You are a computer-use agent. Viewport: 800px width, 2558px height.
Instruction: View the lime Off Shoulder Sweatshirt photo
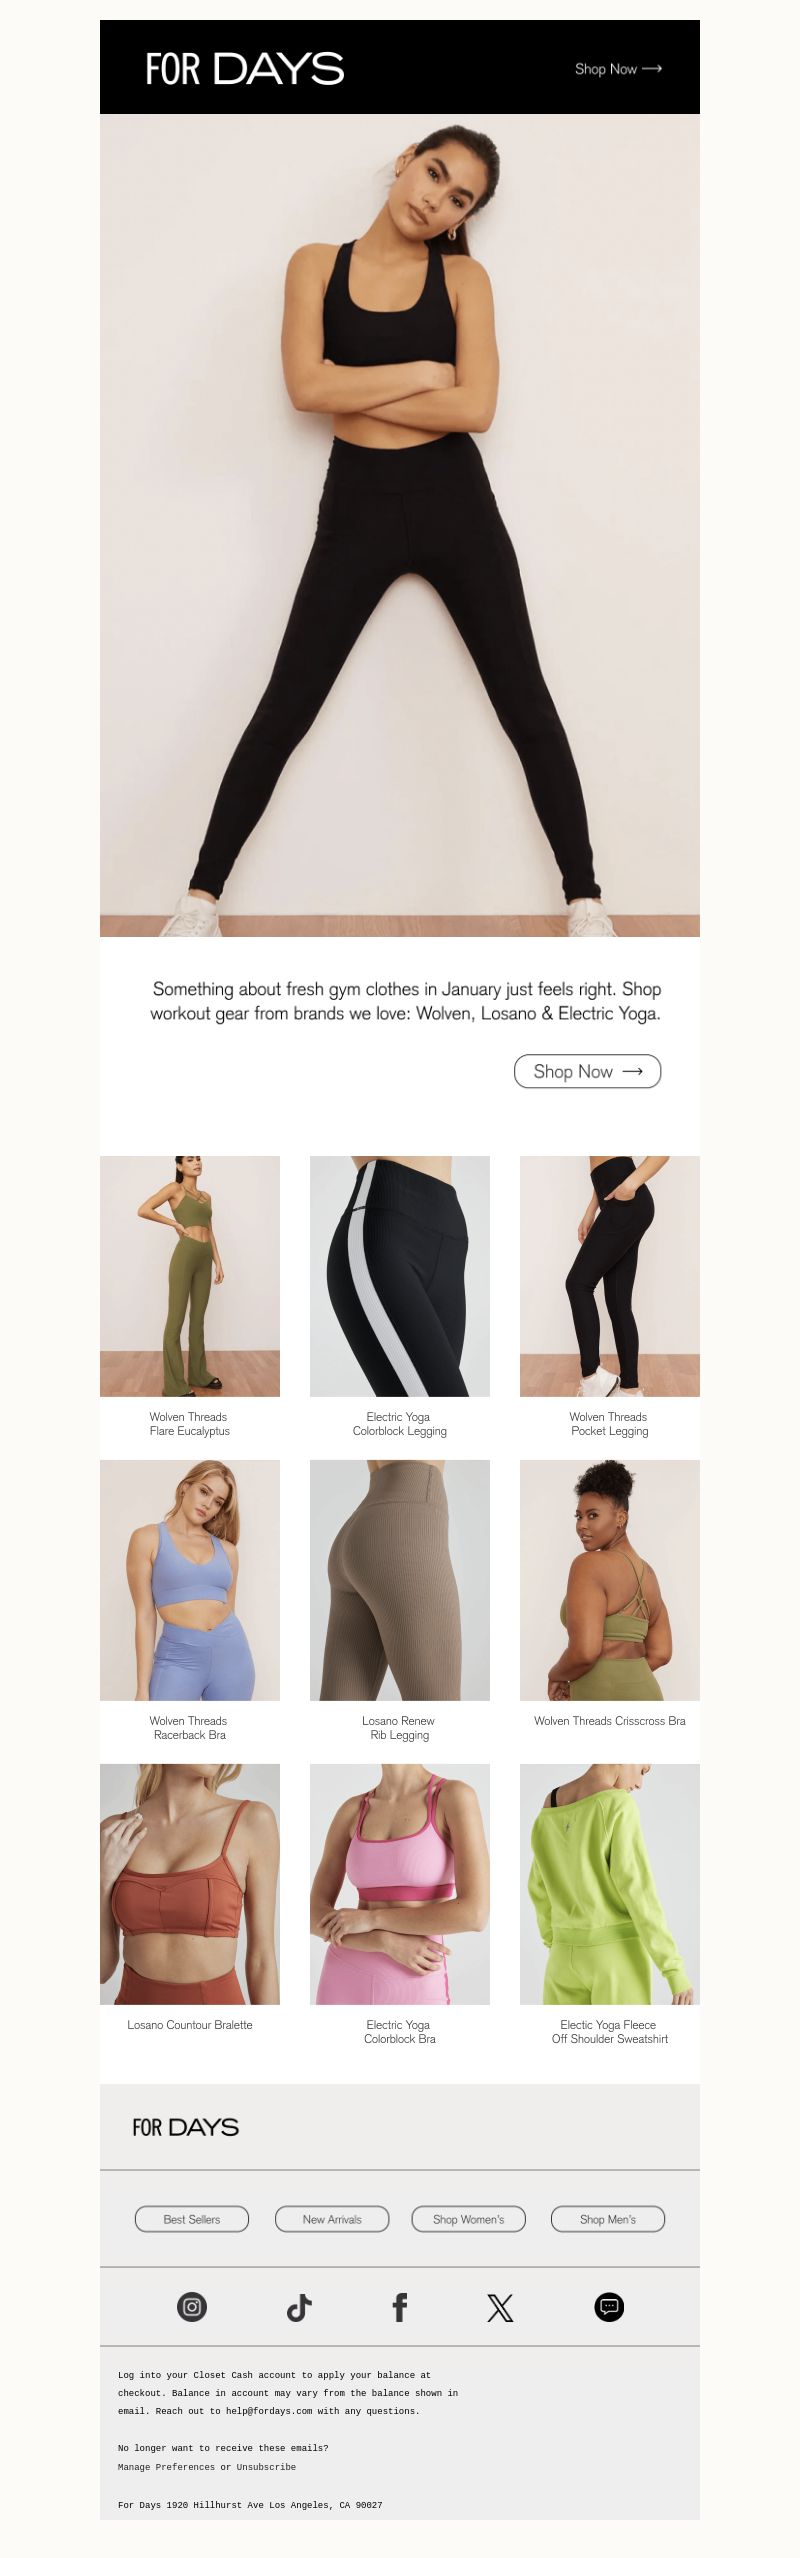coord(610,1884)
